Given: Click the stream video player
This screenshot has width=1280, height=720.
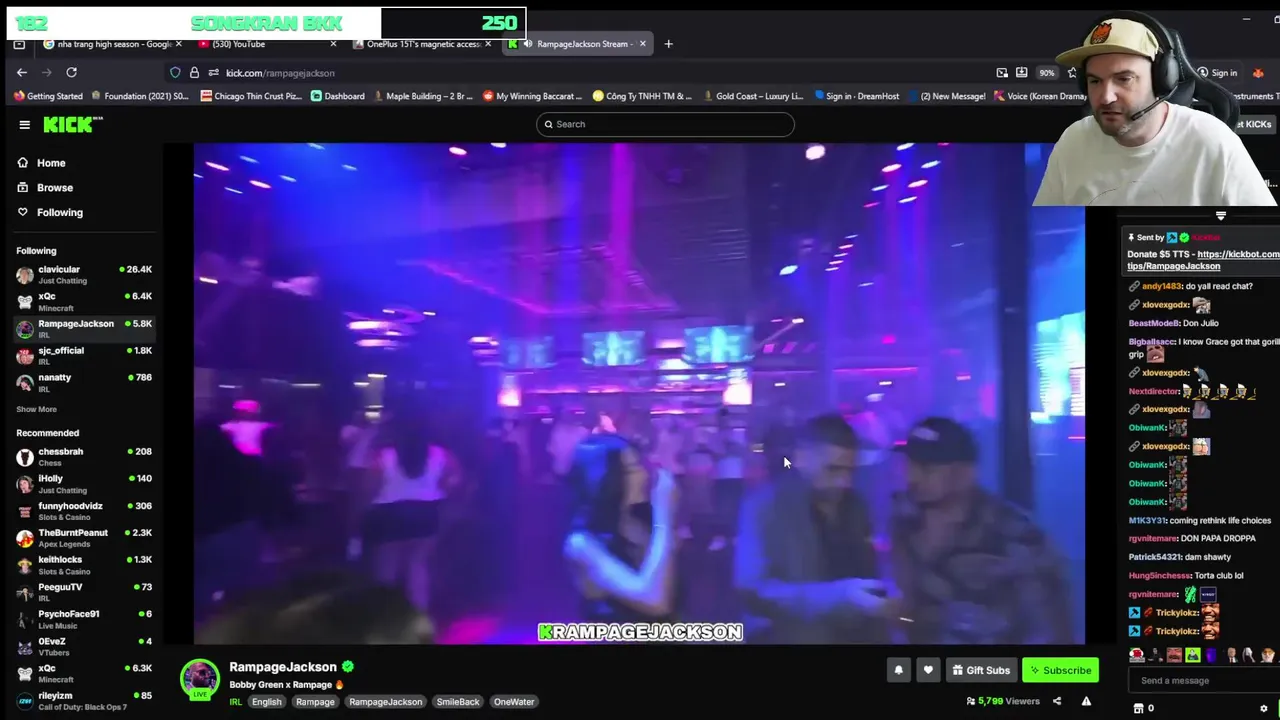Looking at the screenshot, I should [639, 394].
